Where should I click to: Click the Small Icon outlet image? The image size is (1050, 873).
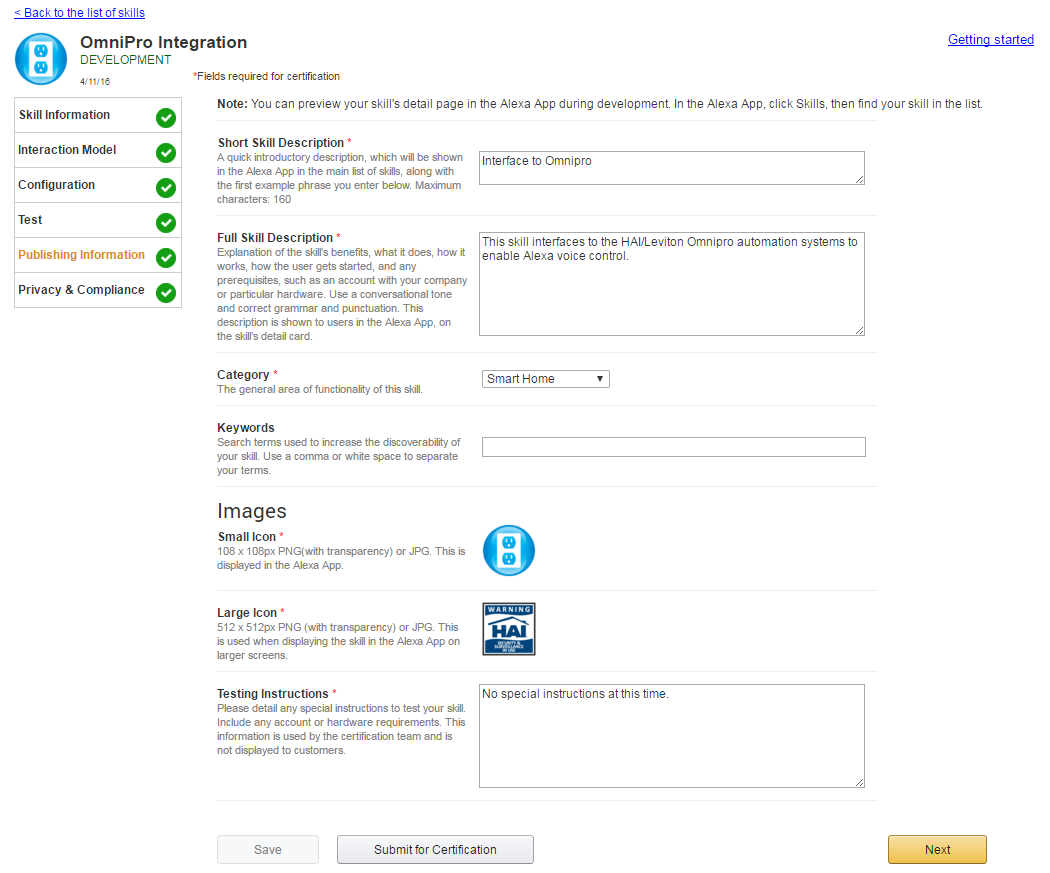[509, 551]
